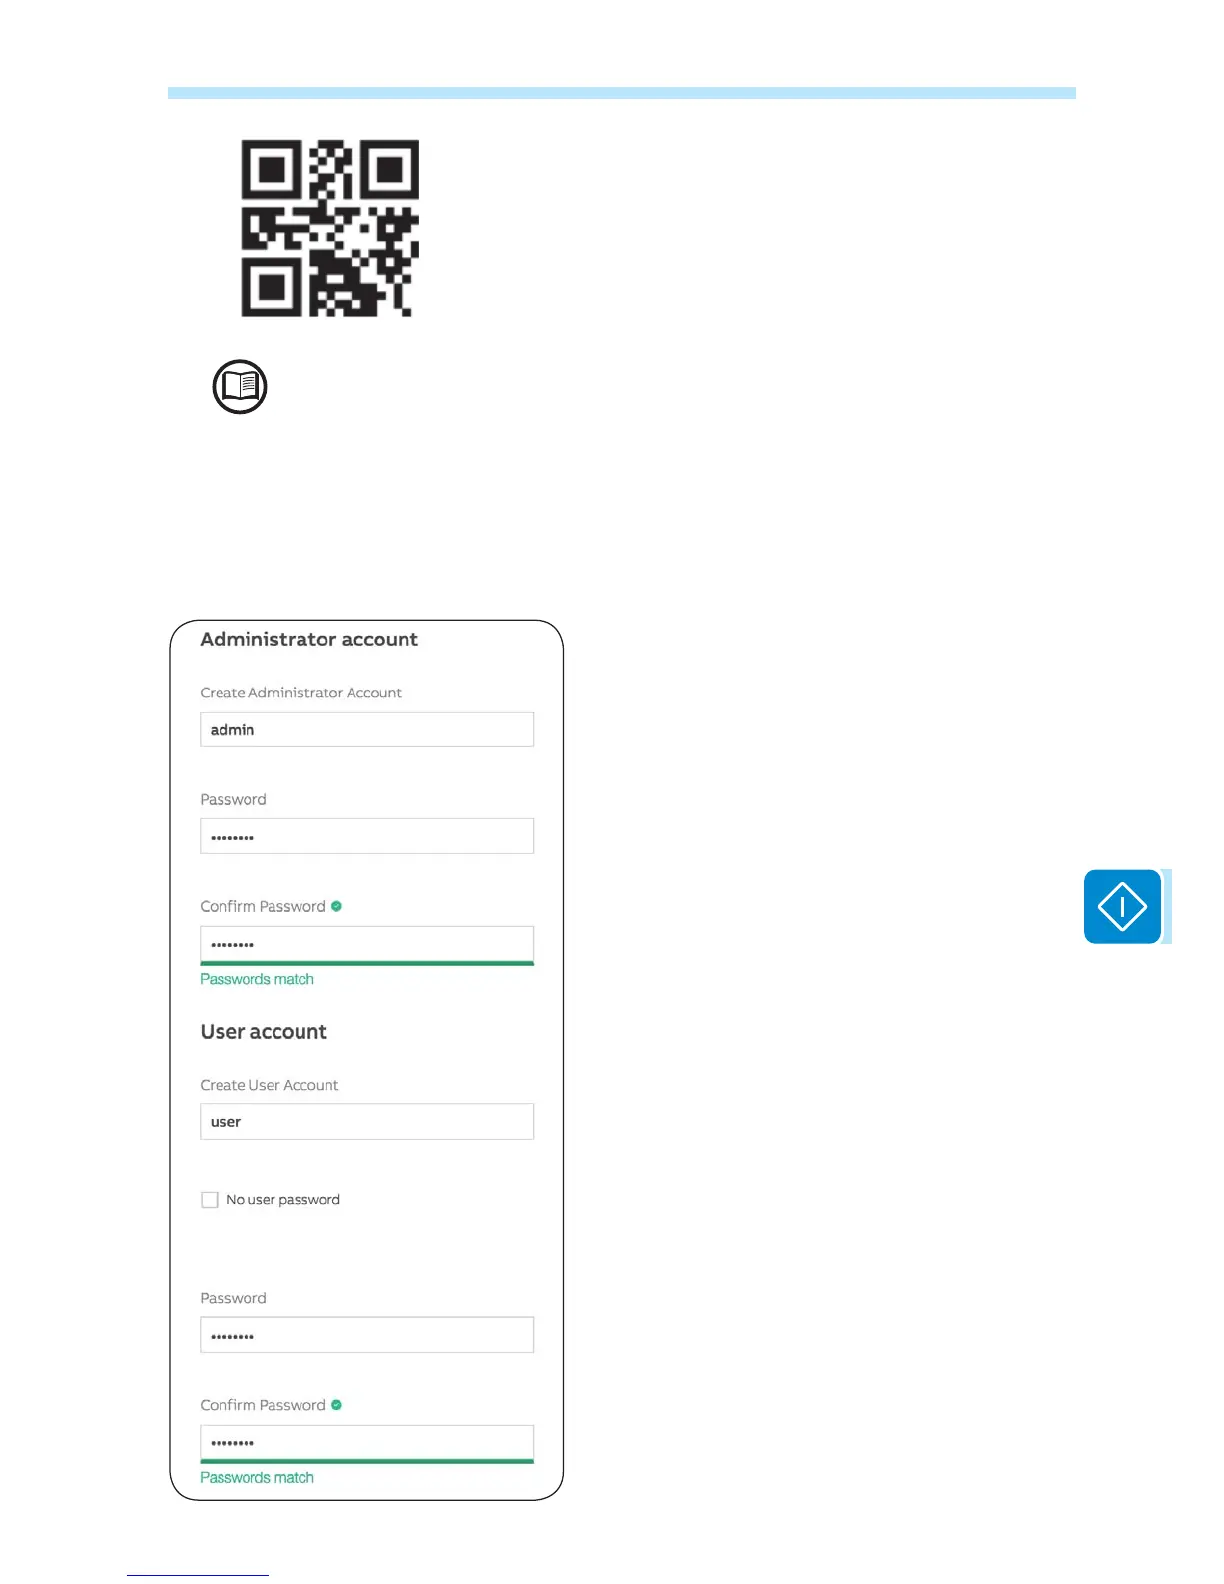Image resolution: width=1224 pixels, height=1584 pixels.
Task: Tick the No user password checkbox
Action: pos(210,1200)
